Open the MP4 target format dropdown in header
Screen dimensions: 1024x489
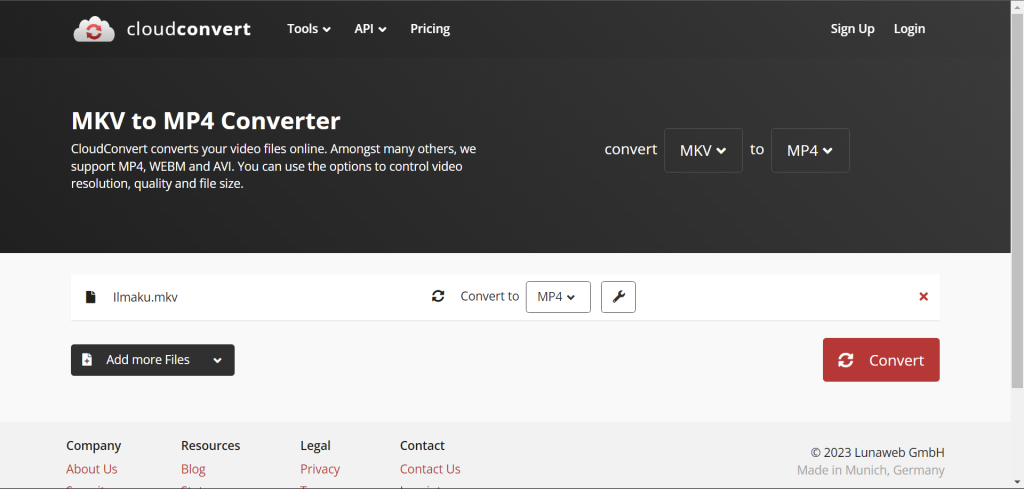coord(810,150)
